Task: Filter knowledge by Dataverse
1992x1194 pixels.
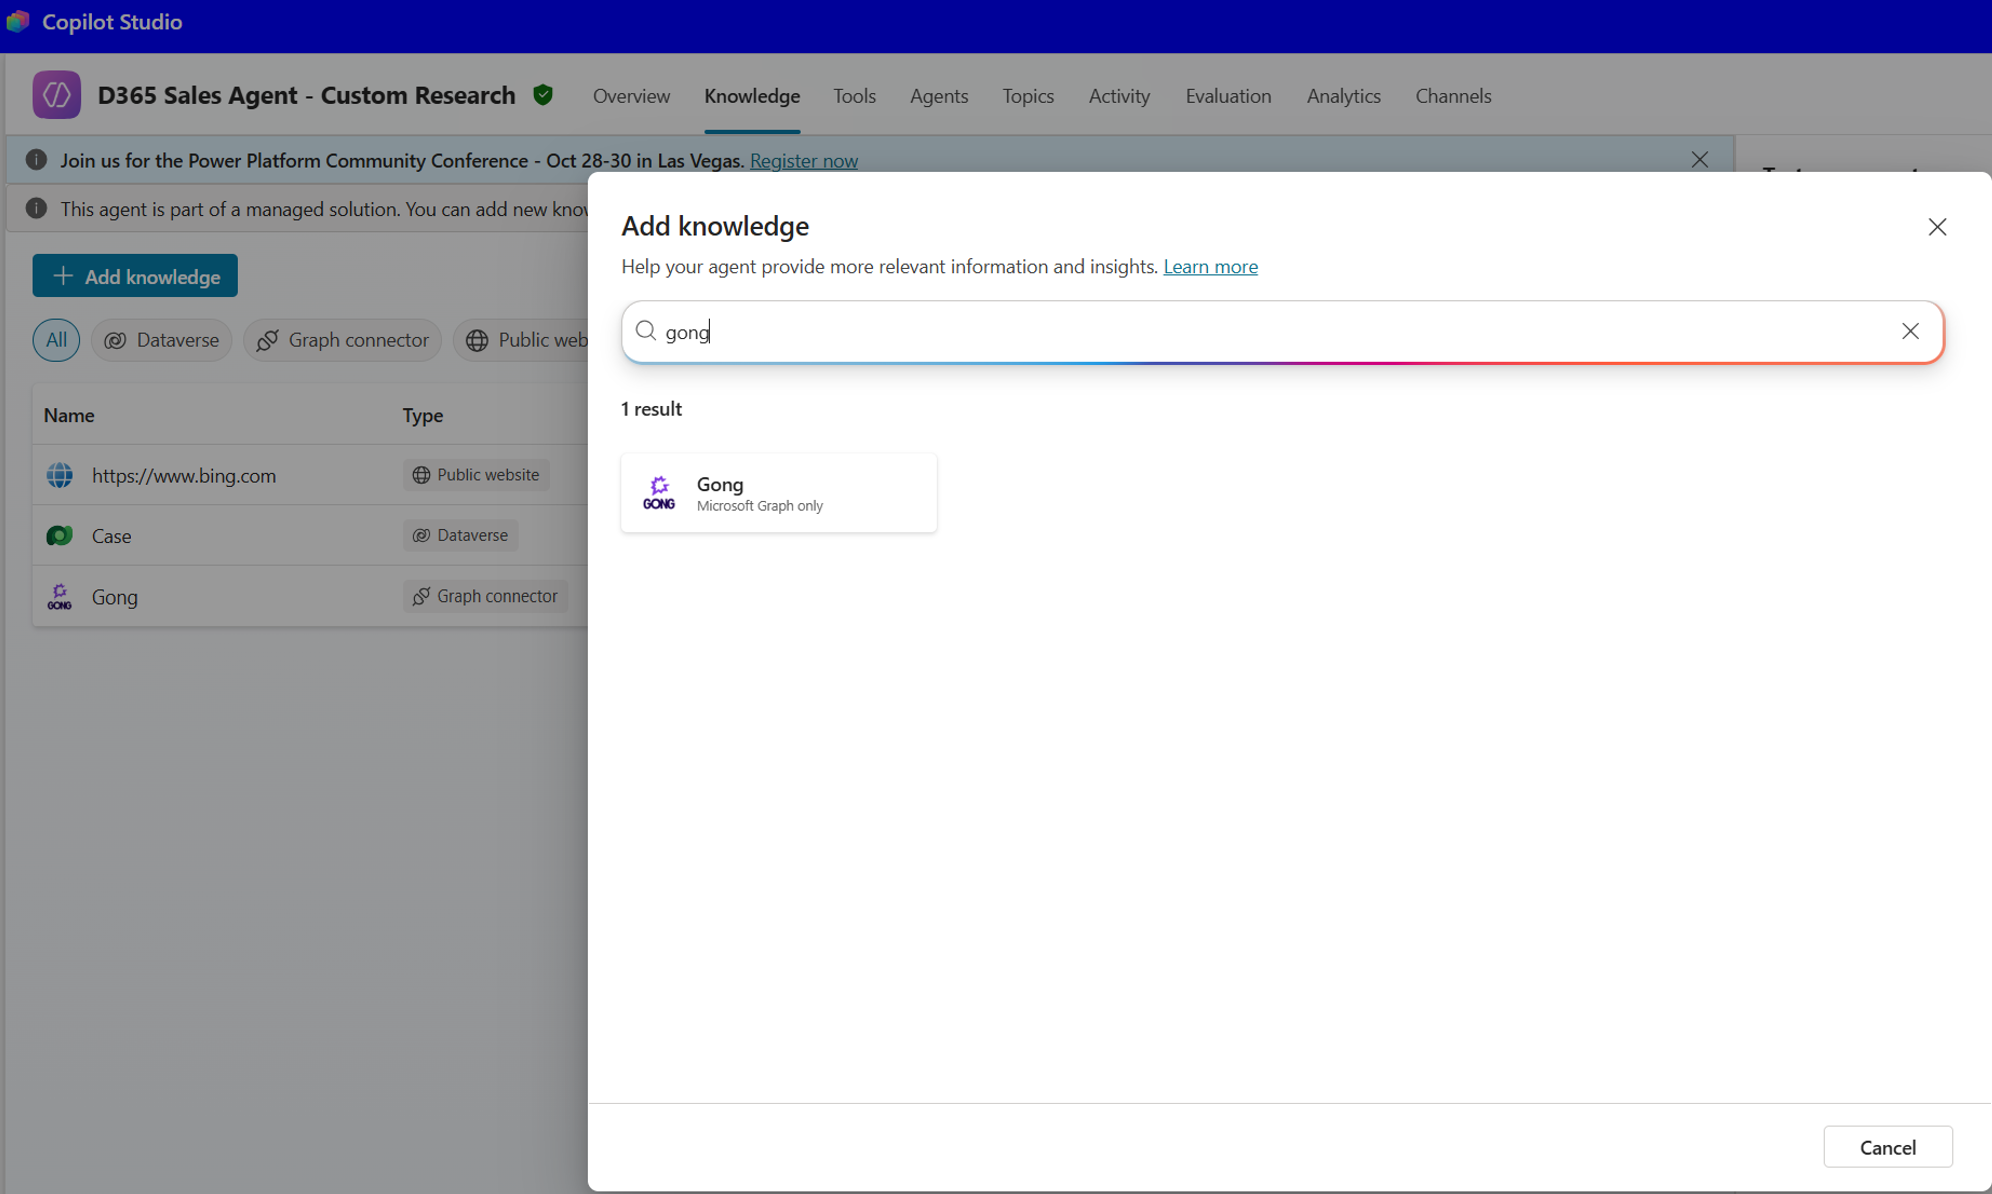Action: (x=161, y=340)
